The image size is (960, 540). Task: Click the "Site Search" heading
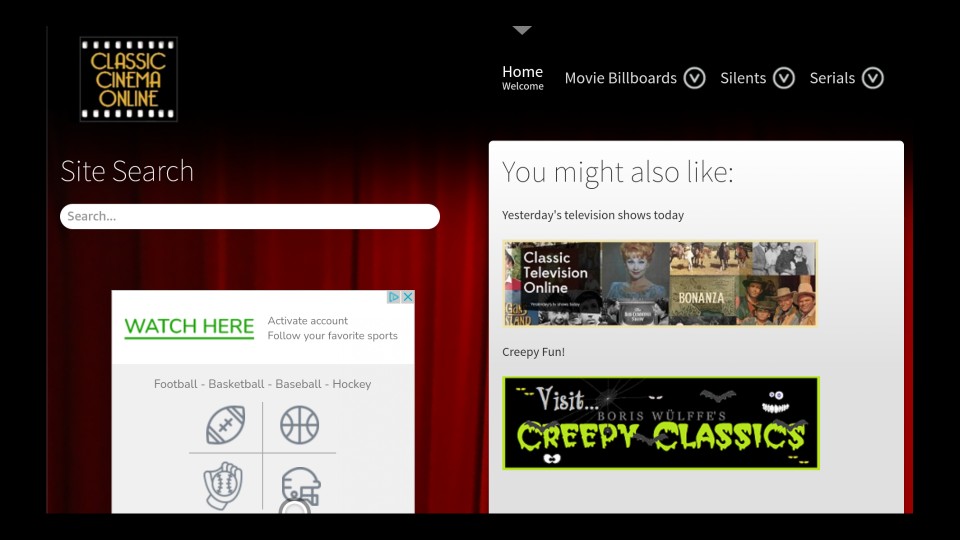point(127,171)
